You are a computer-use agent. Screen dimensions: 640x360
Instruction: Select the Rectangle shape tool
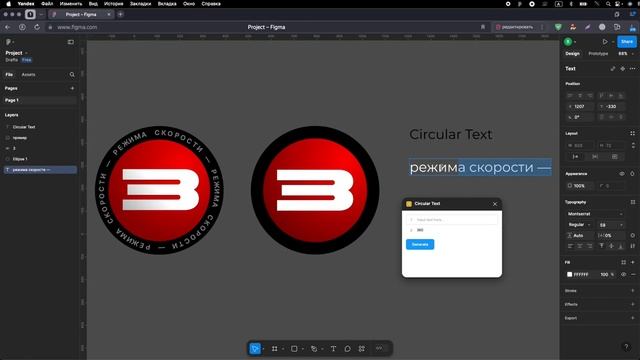tap(294, 349)
